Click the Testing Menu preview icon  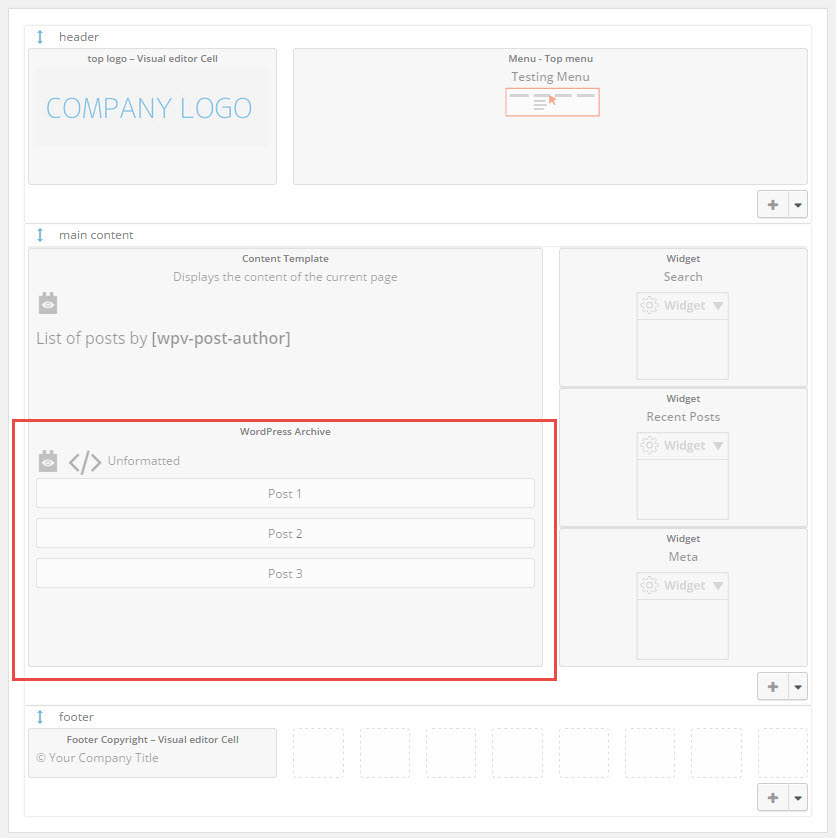point(552,102)
